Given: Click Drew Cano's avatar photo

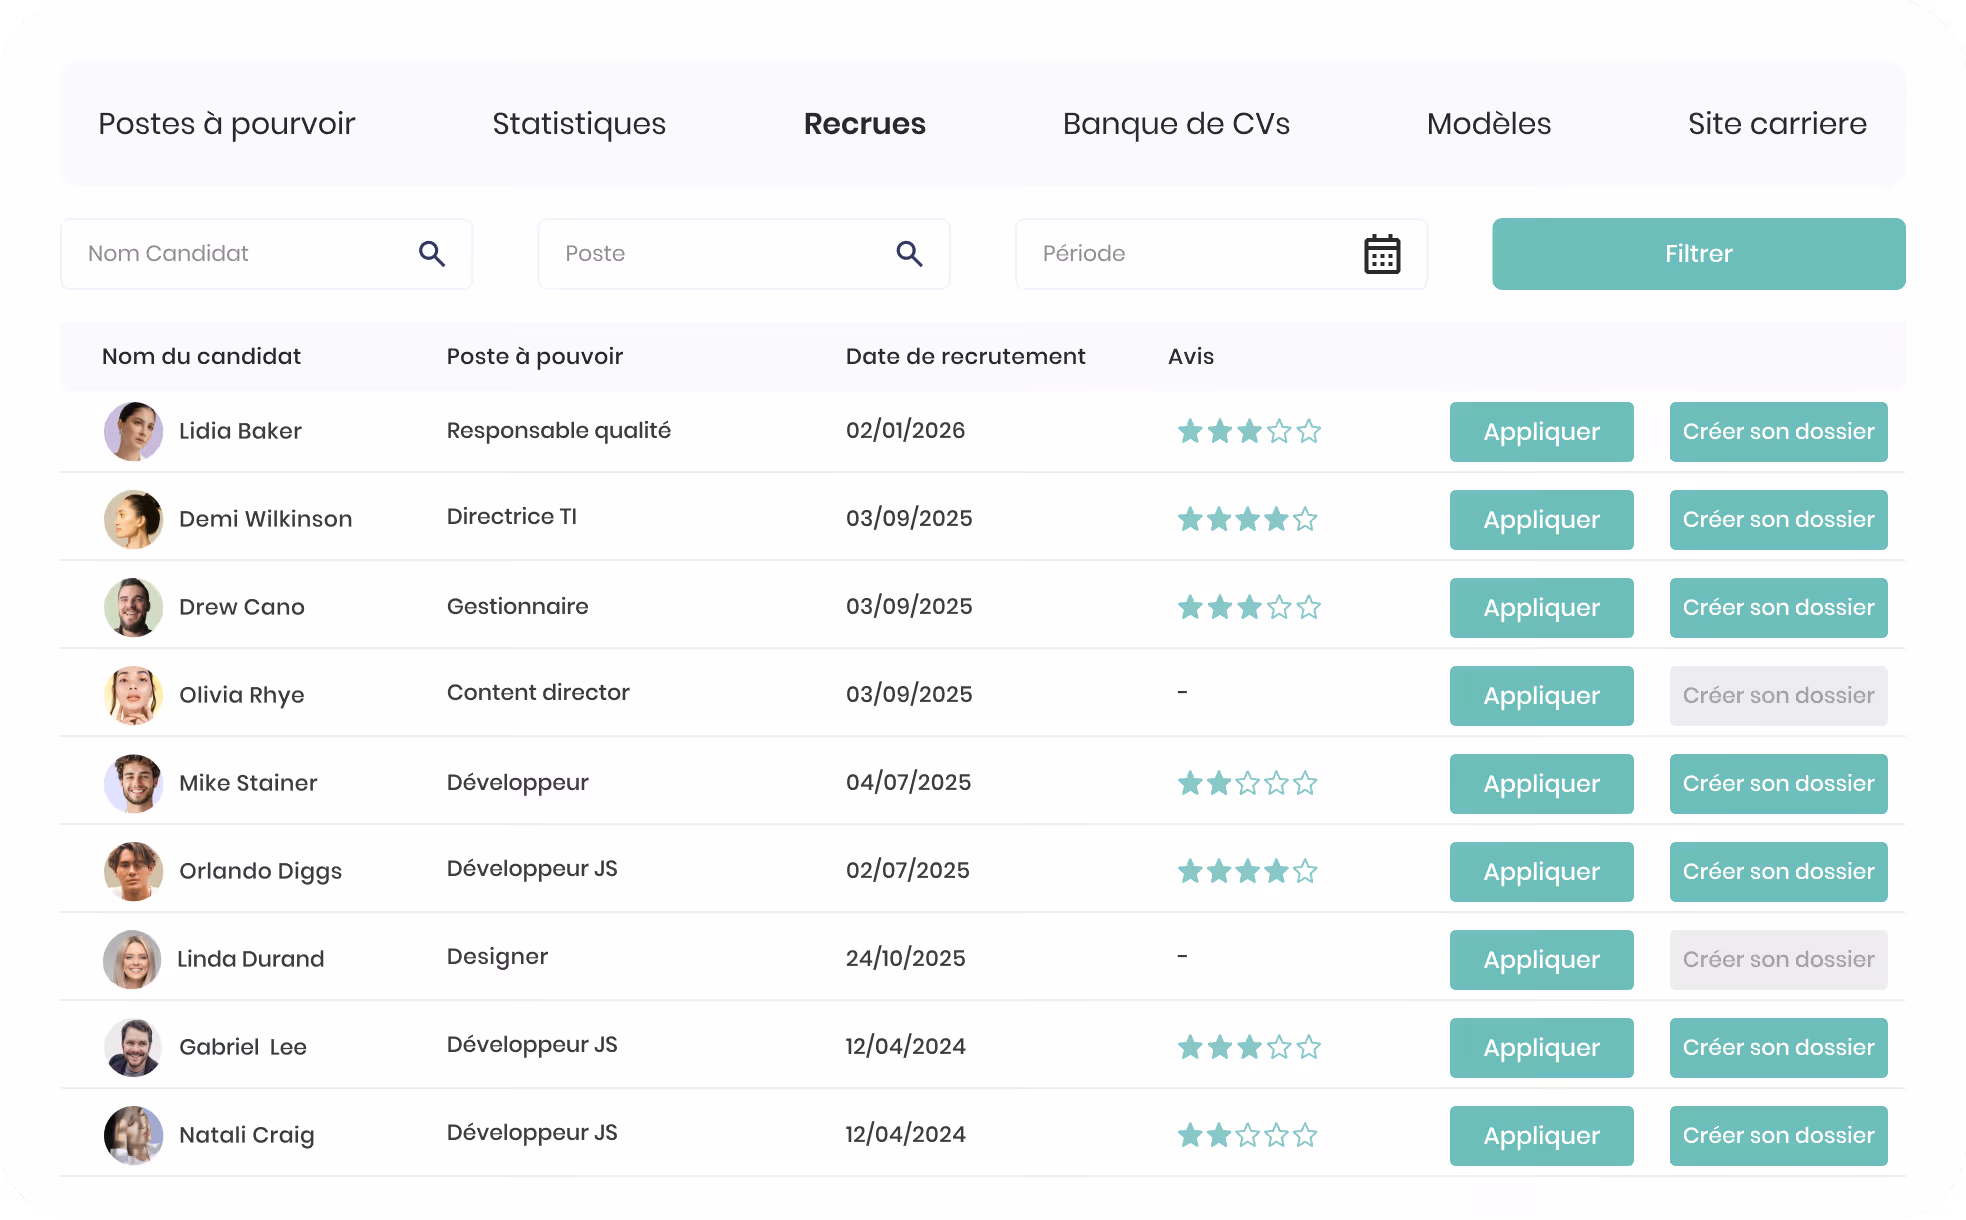Looking at the screenshot, I should point(133,607).
